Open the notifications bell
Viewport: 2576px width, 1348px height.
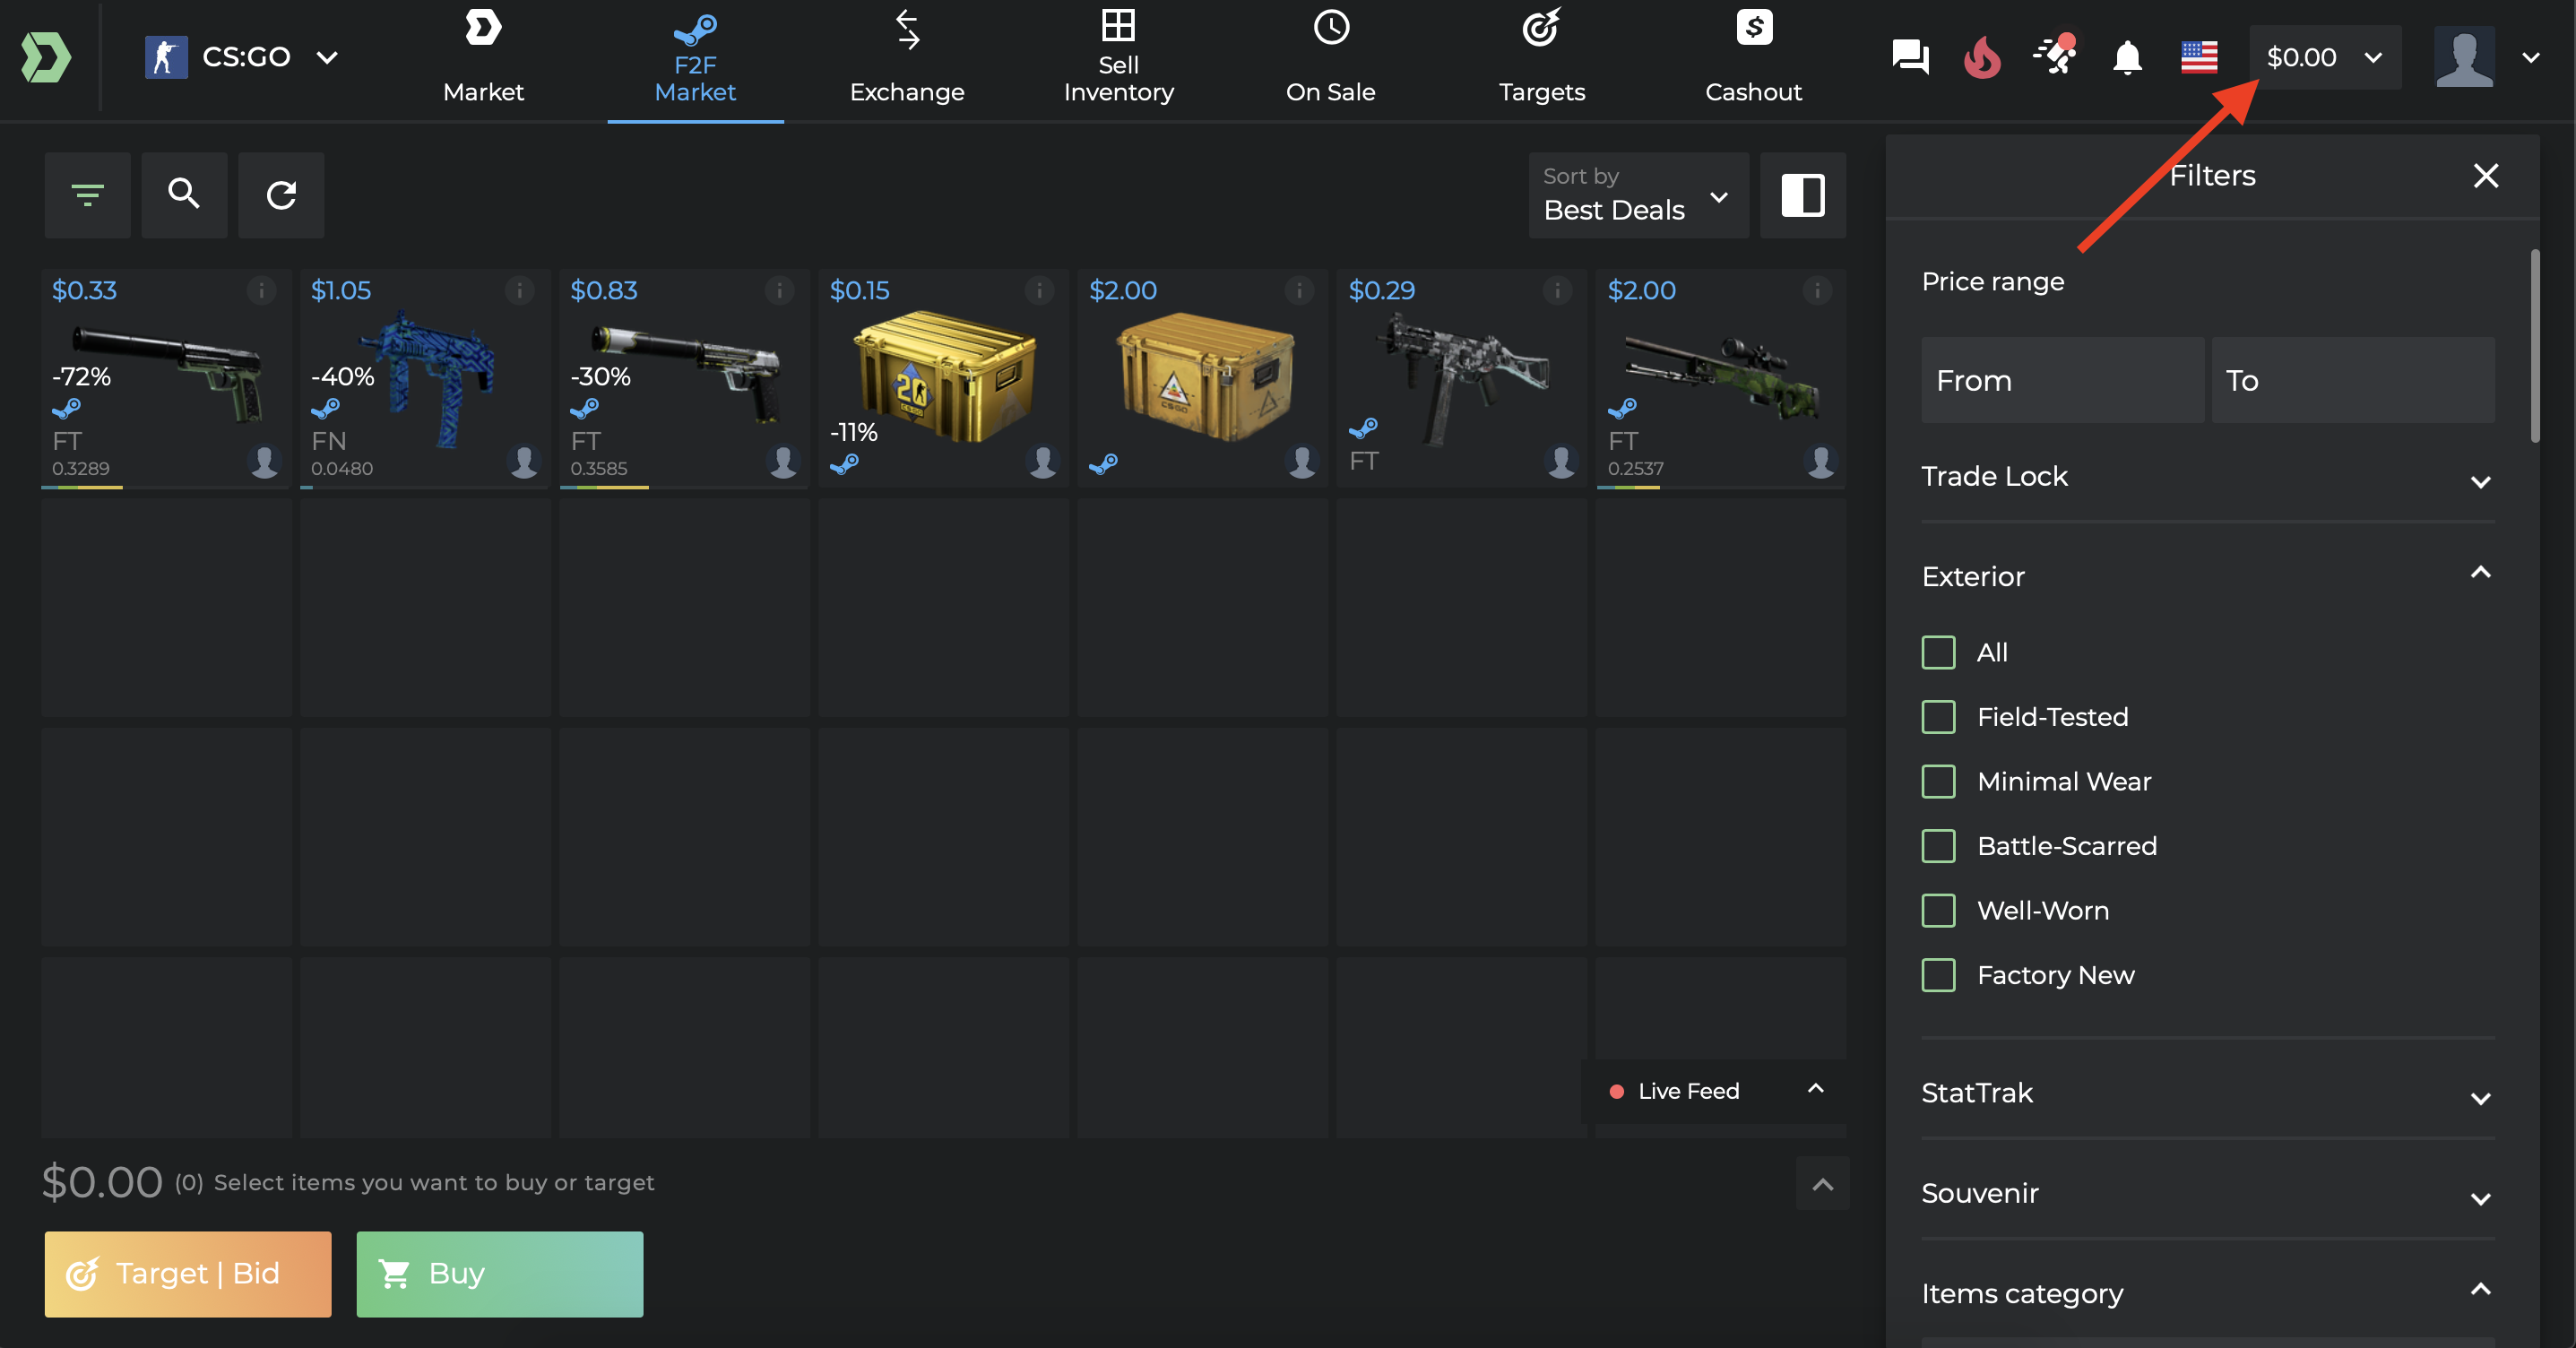(2127, 57)
